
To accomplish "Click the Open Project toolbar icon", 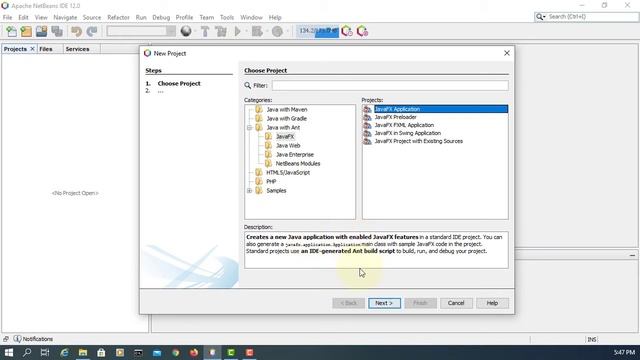I will click(x=42, y=31).
